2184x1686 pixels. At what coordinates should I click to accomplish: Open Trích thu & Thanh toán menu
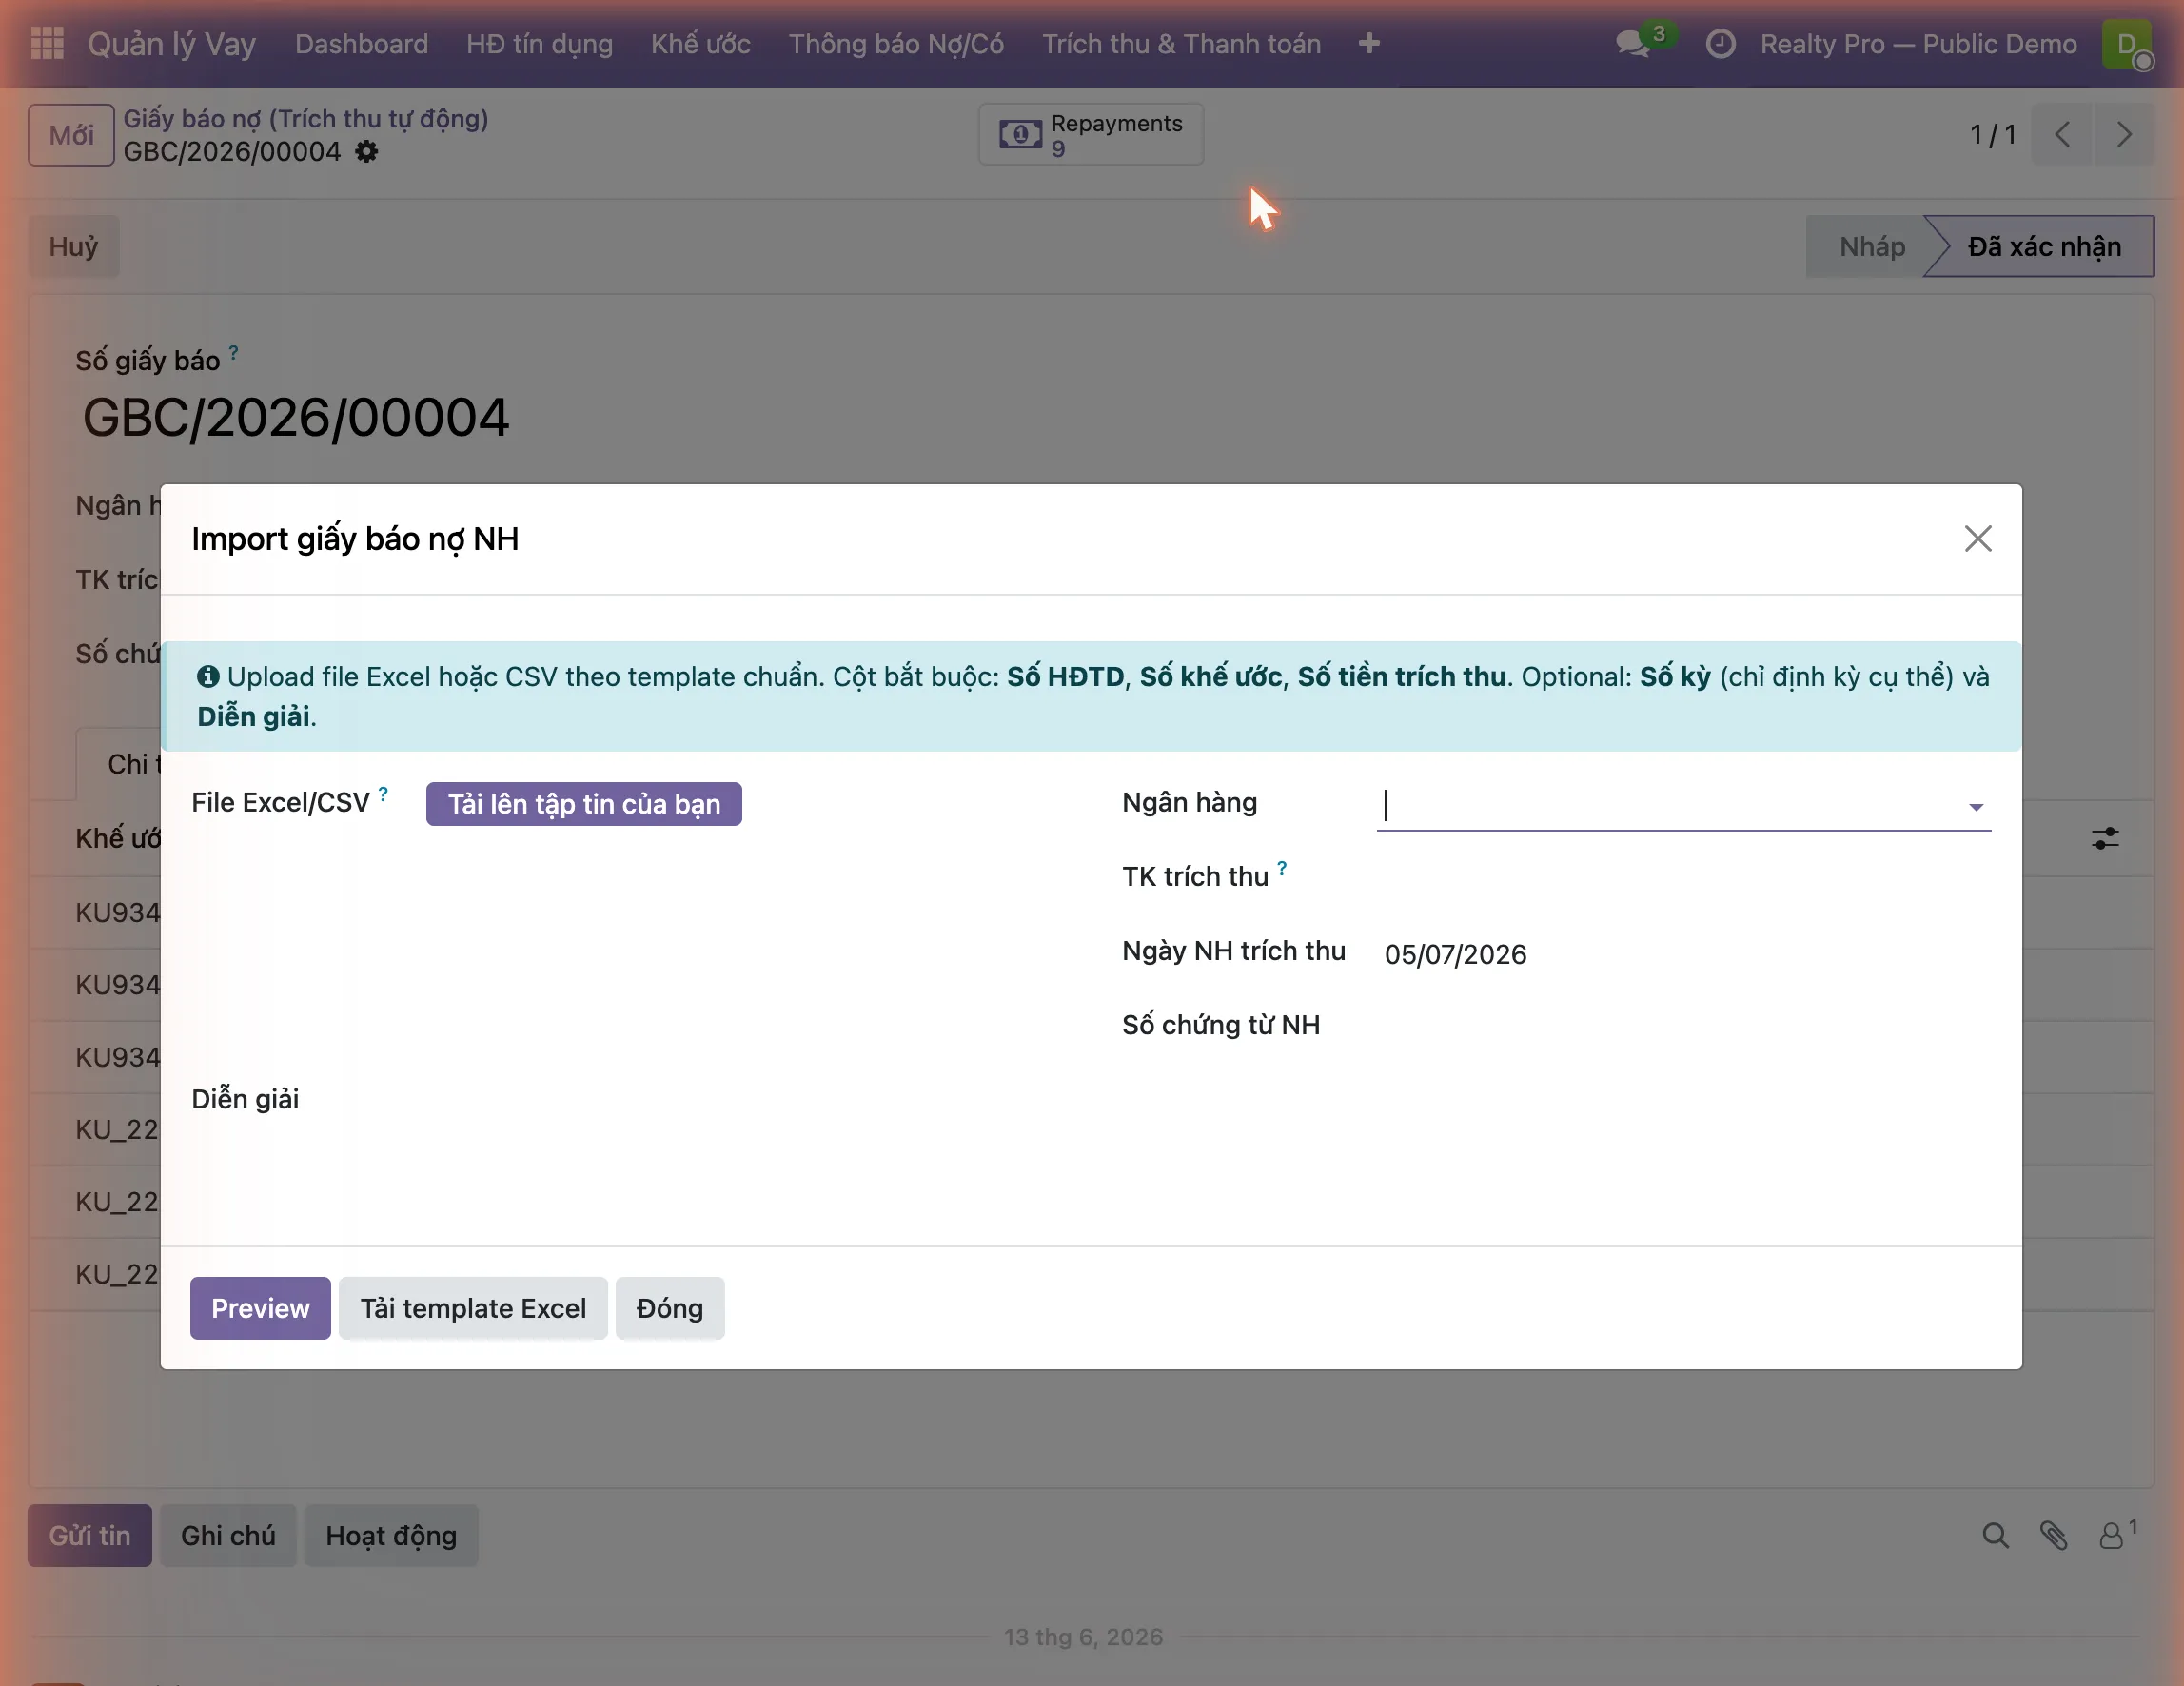pos(1181,44)
